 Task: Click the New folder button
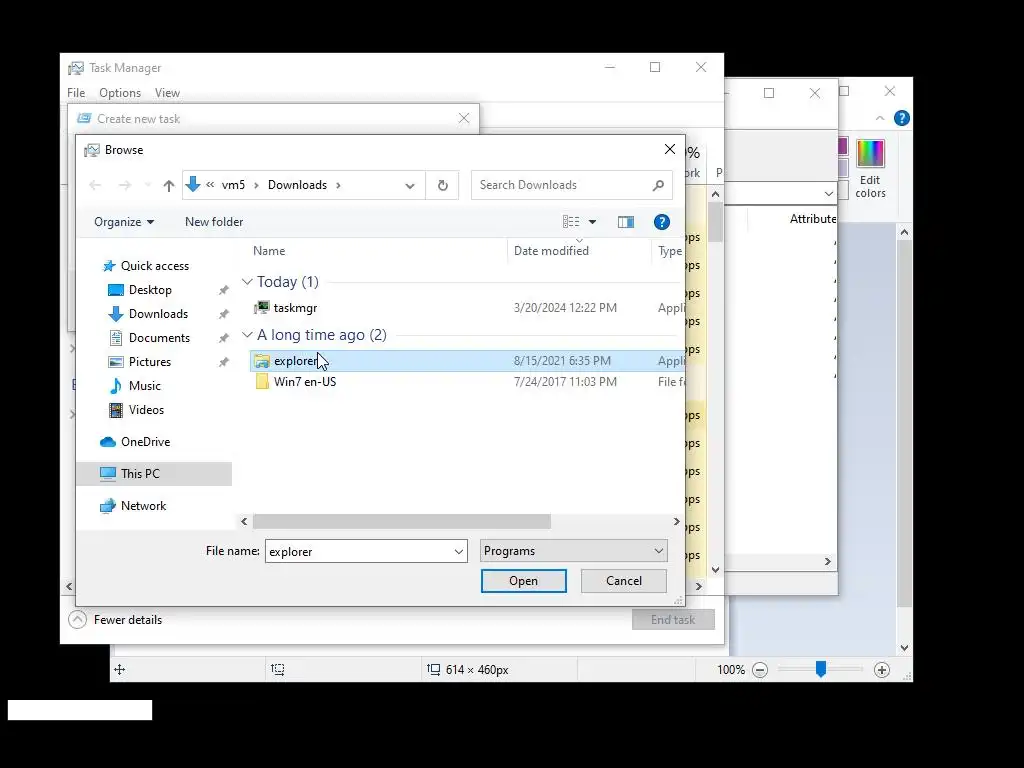pyautogui.click(x=214, y=222)
